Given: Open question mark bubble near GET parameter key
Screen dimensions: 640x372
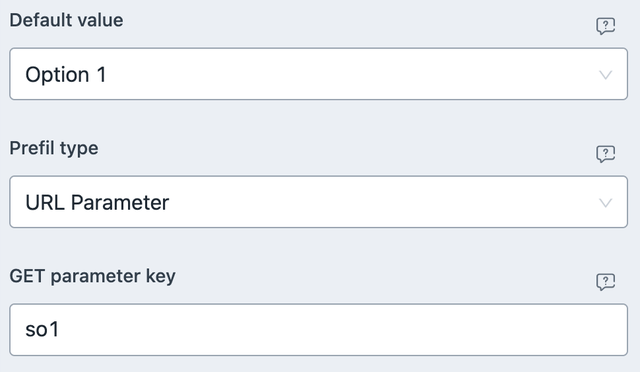Looking at the screenshot, I should tap(605, 282).
